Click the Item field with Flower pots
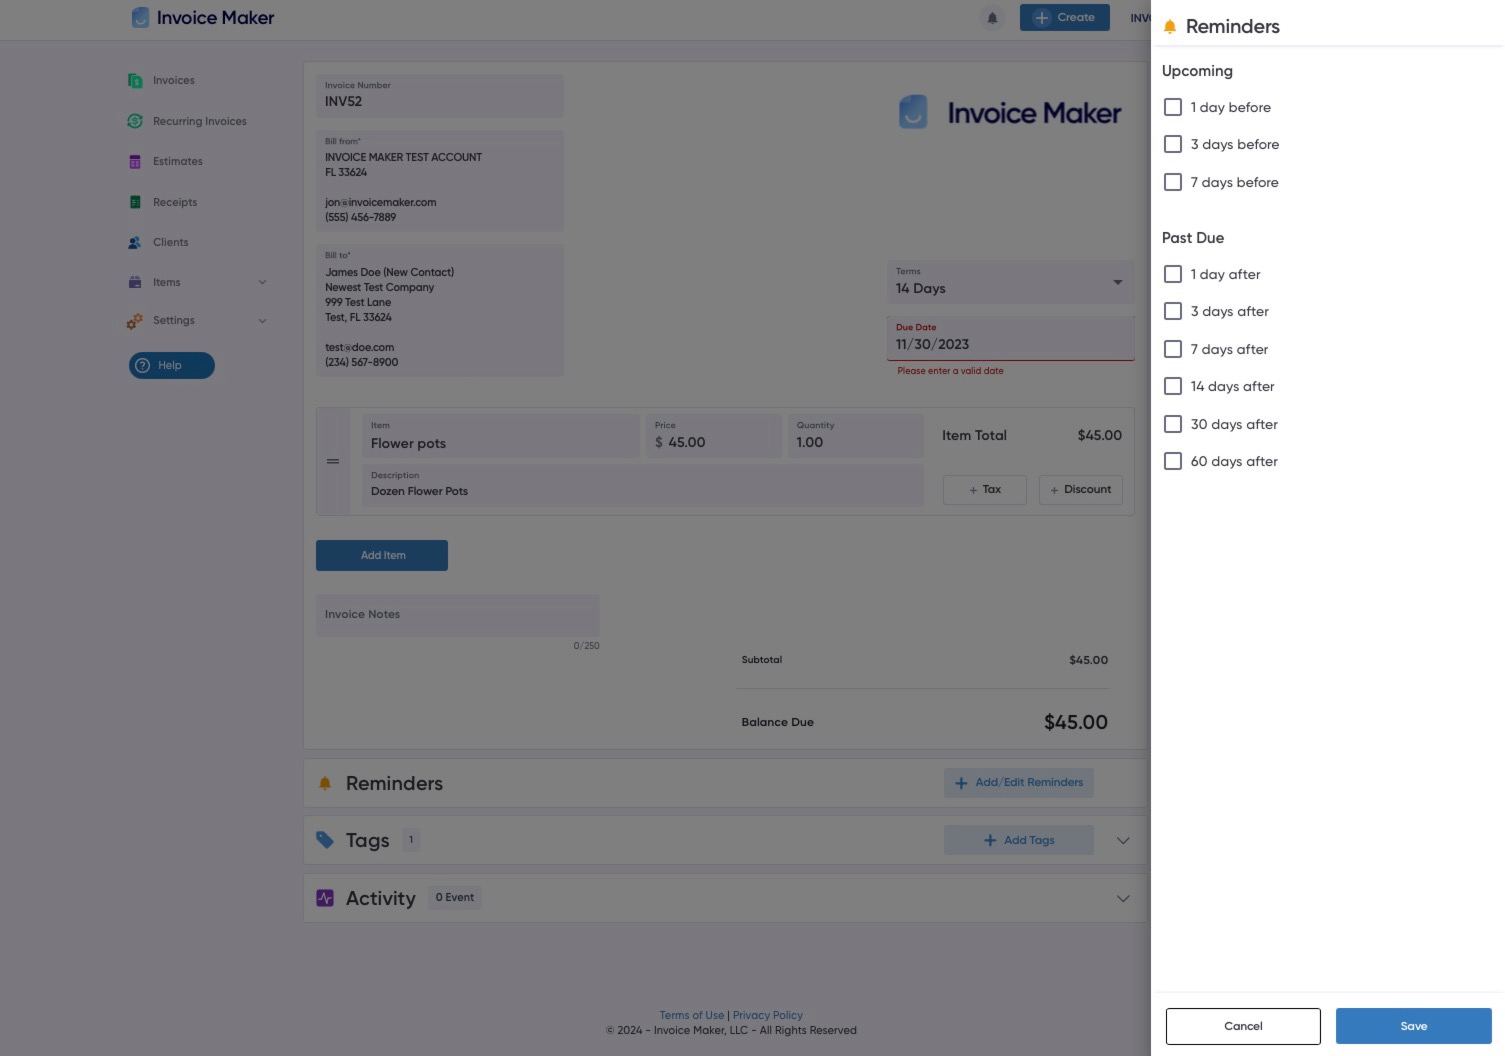This screenshot has width=1505, height=1056. click(x=501, y=436)
